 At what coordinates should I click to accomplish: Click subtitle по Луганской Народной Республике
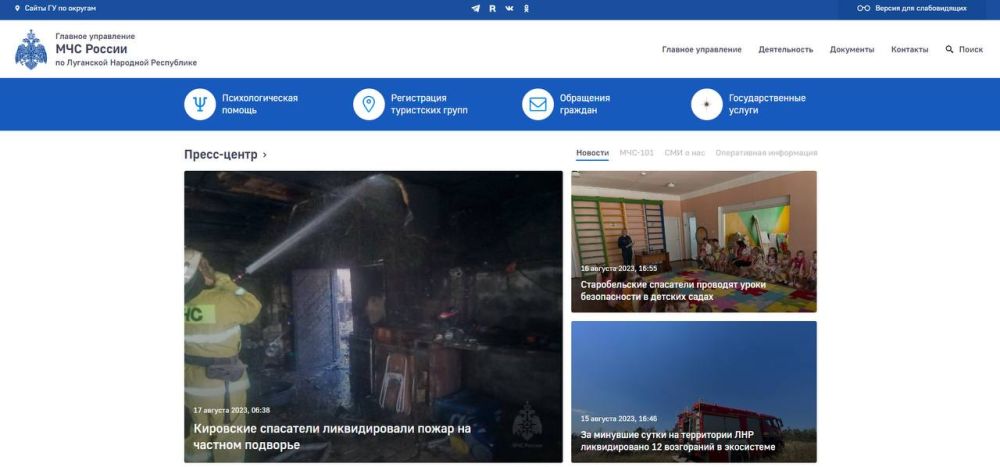(x=126, y=63)
